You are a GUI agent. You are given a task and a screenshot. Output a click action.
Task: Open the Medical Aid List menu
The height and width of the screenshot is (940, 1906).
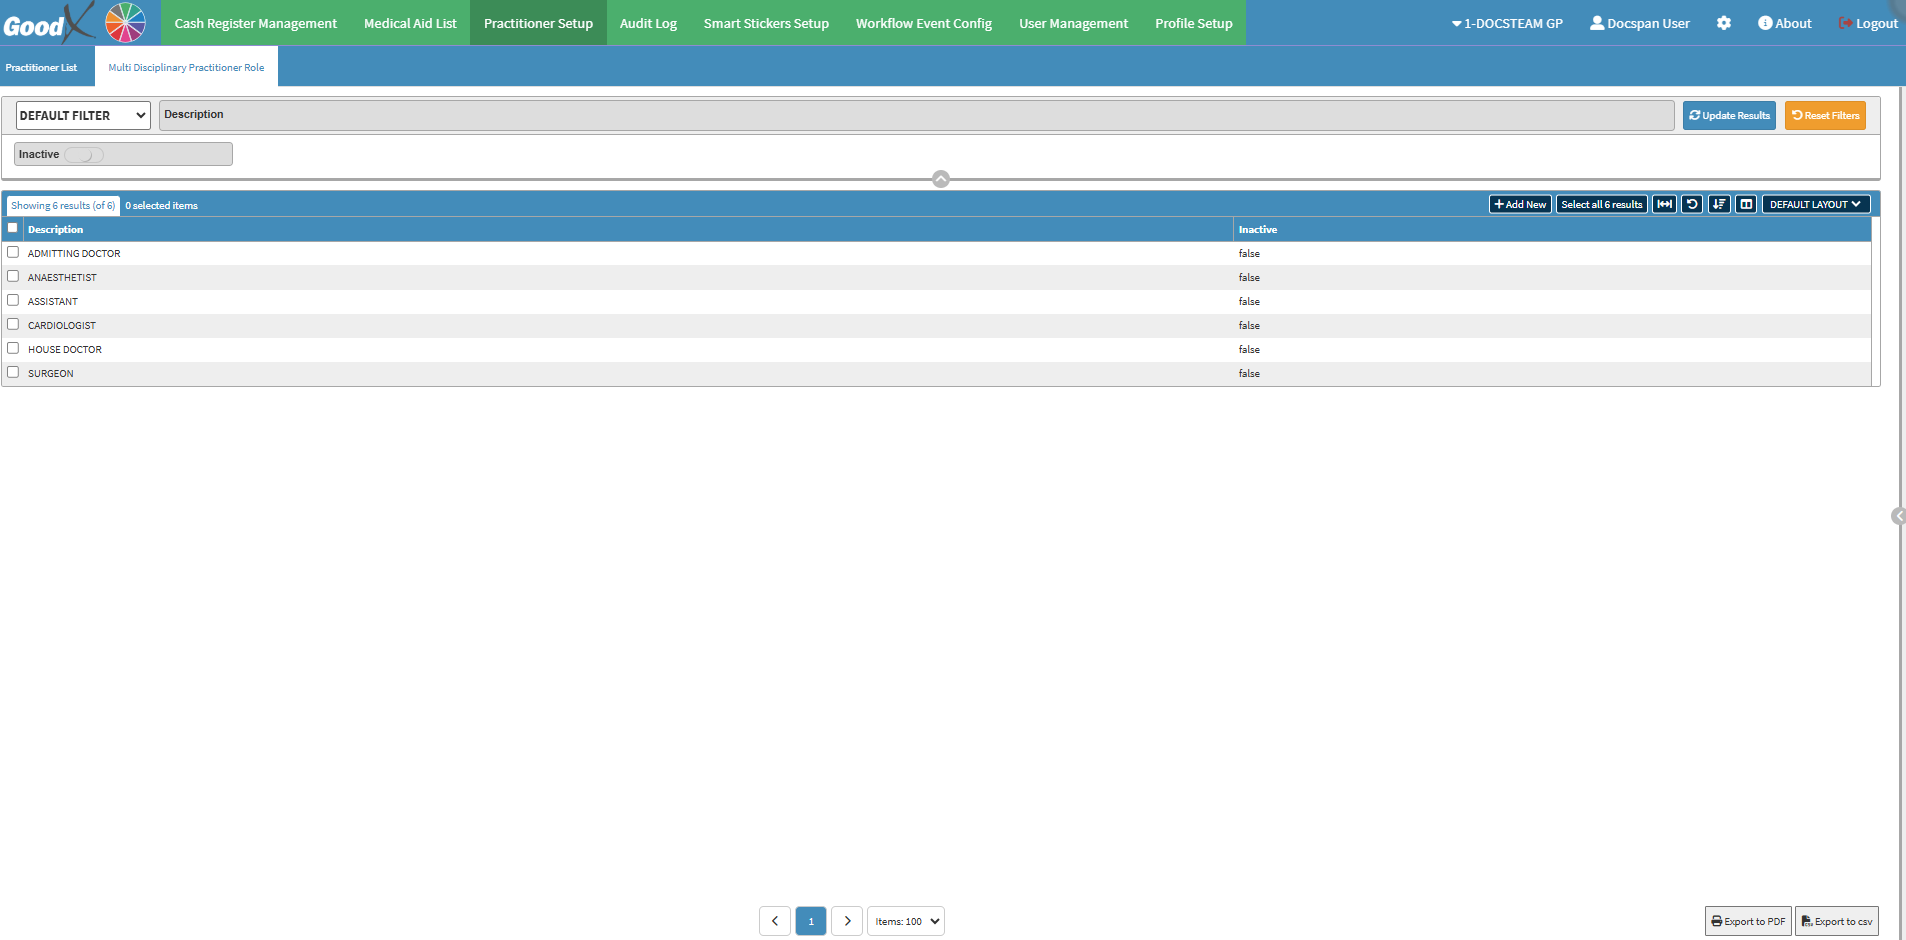[x=410, y=23]
